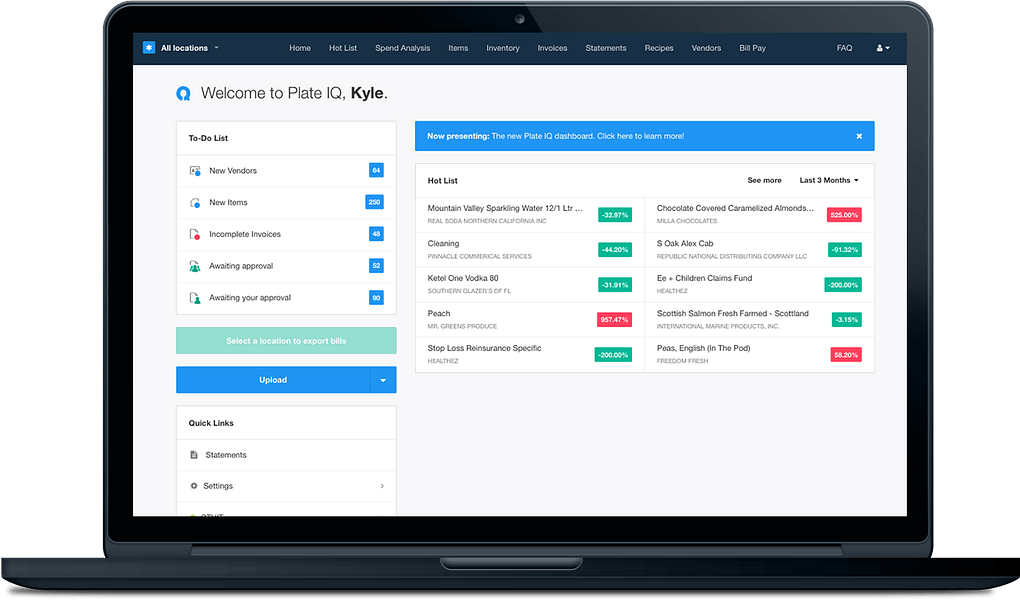Click the 525.00% badge for Chocolate Almonds
Image resolution: width=1020 pixels, height=600 pixels.
tap(844, 215)
